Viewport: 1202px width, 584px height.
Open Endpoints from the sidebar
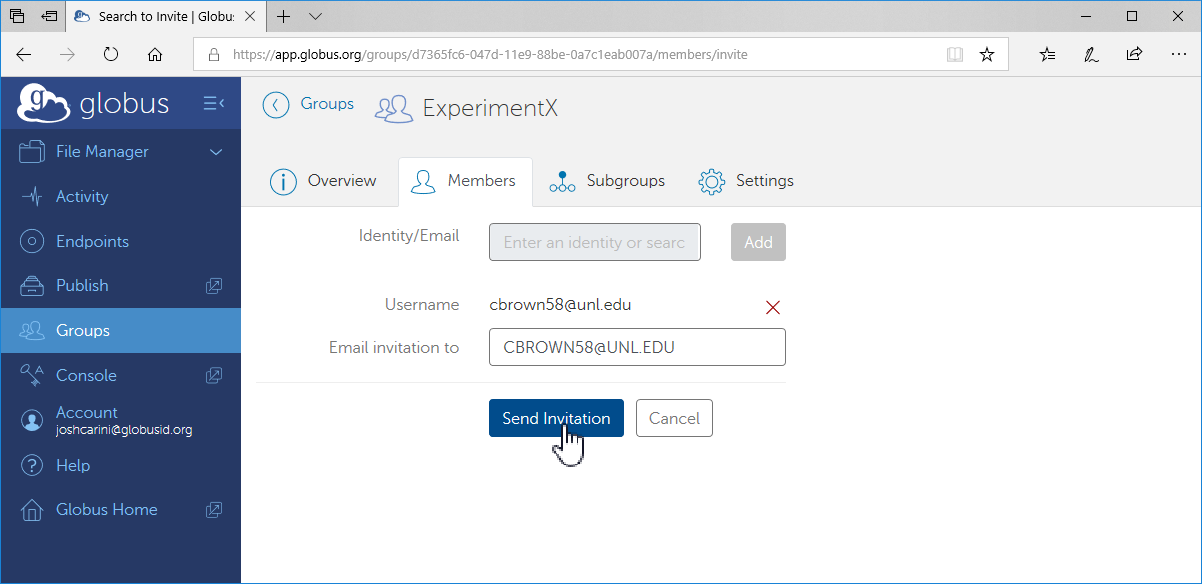tap(92, 241)
